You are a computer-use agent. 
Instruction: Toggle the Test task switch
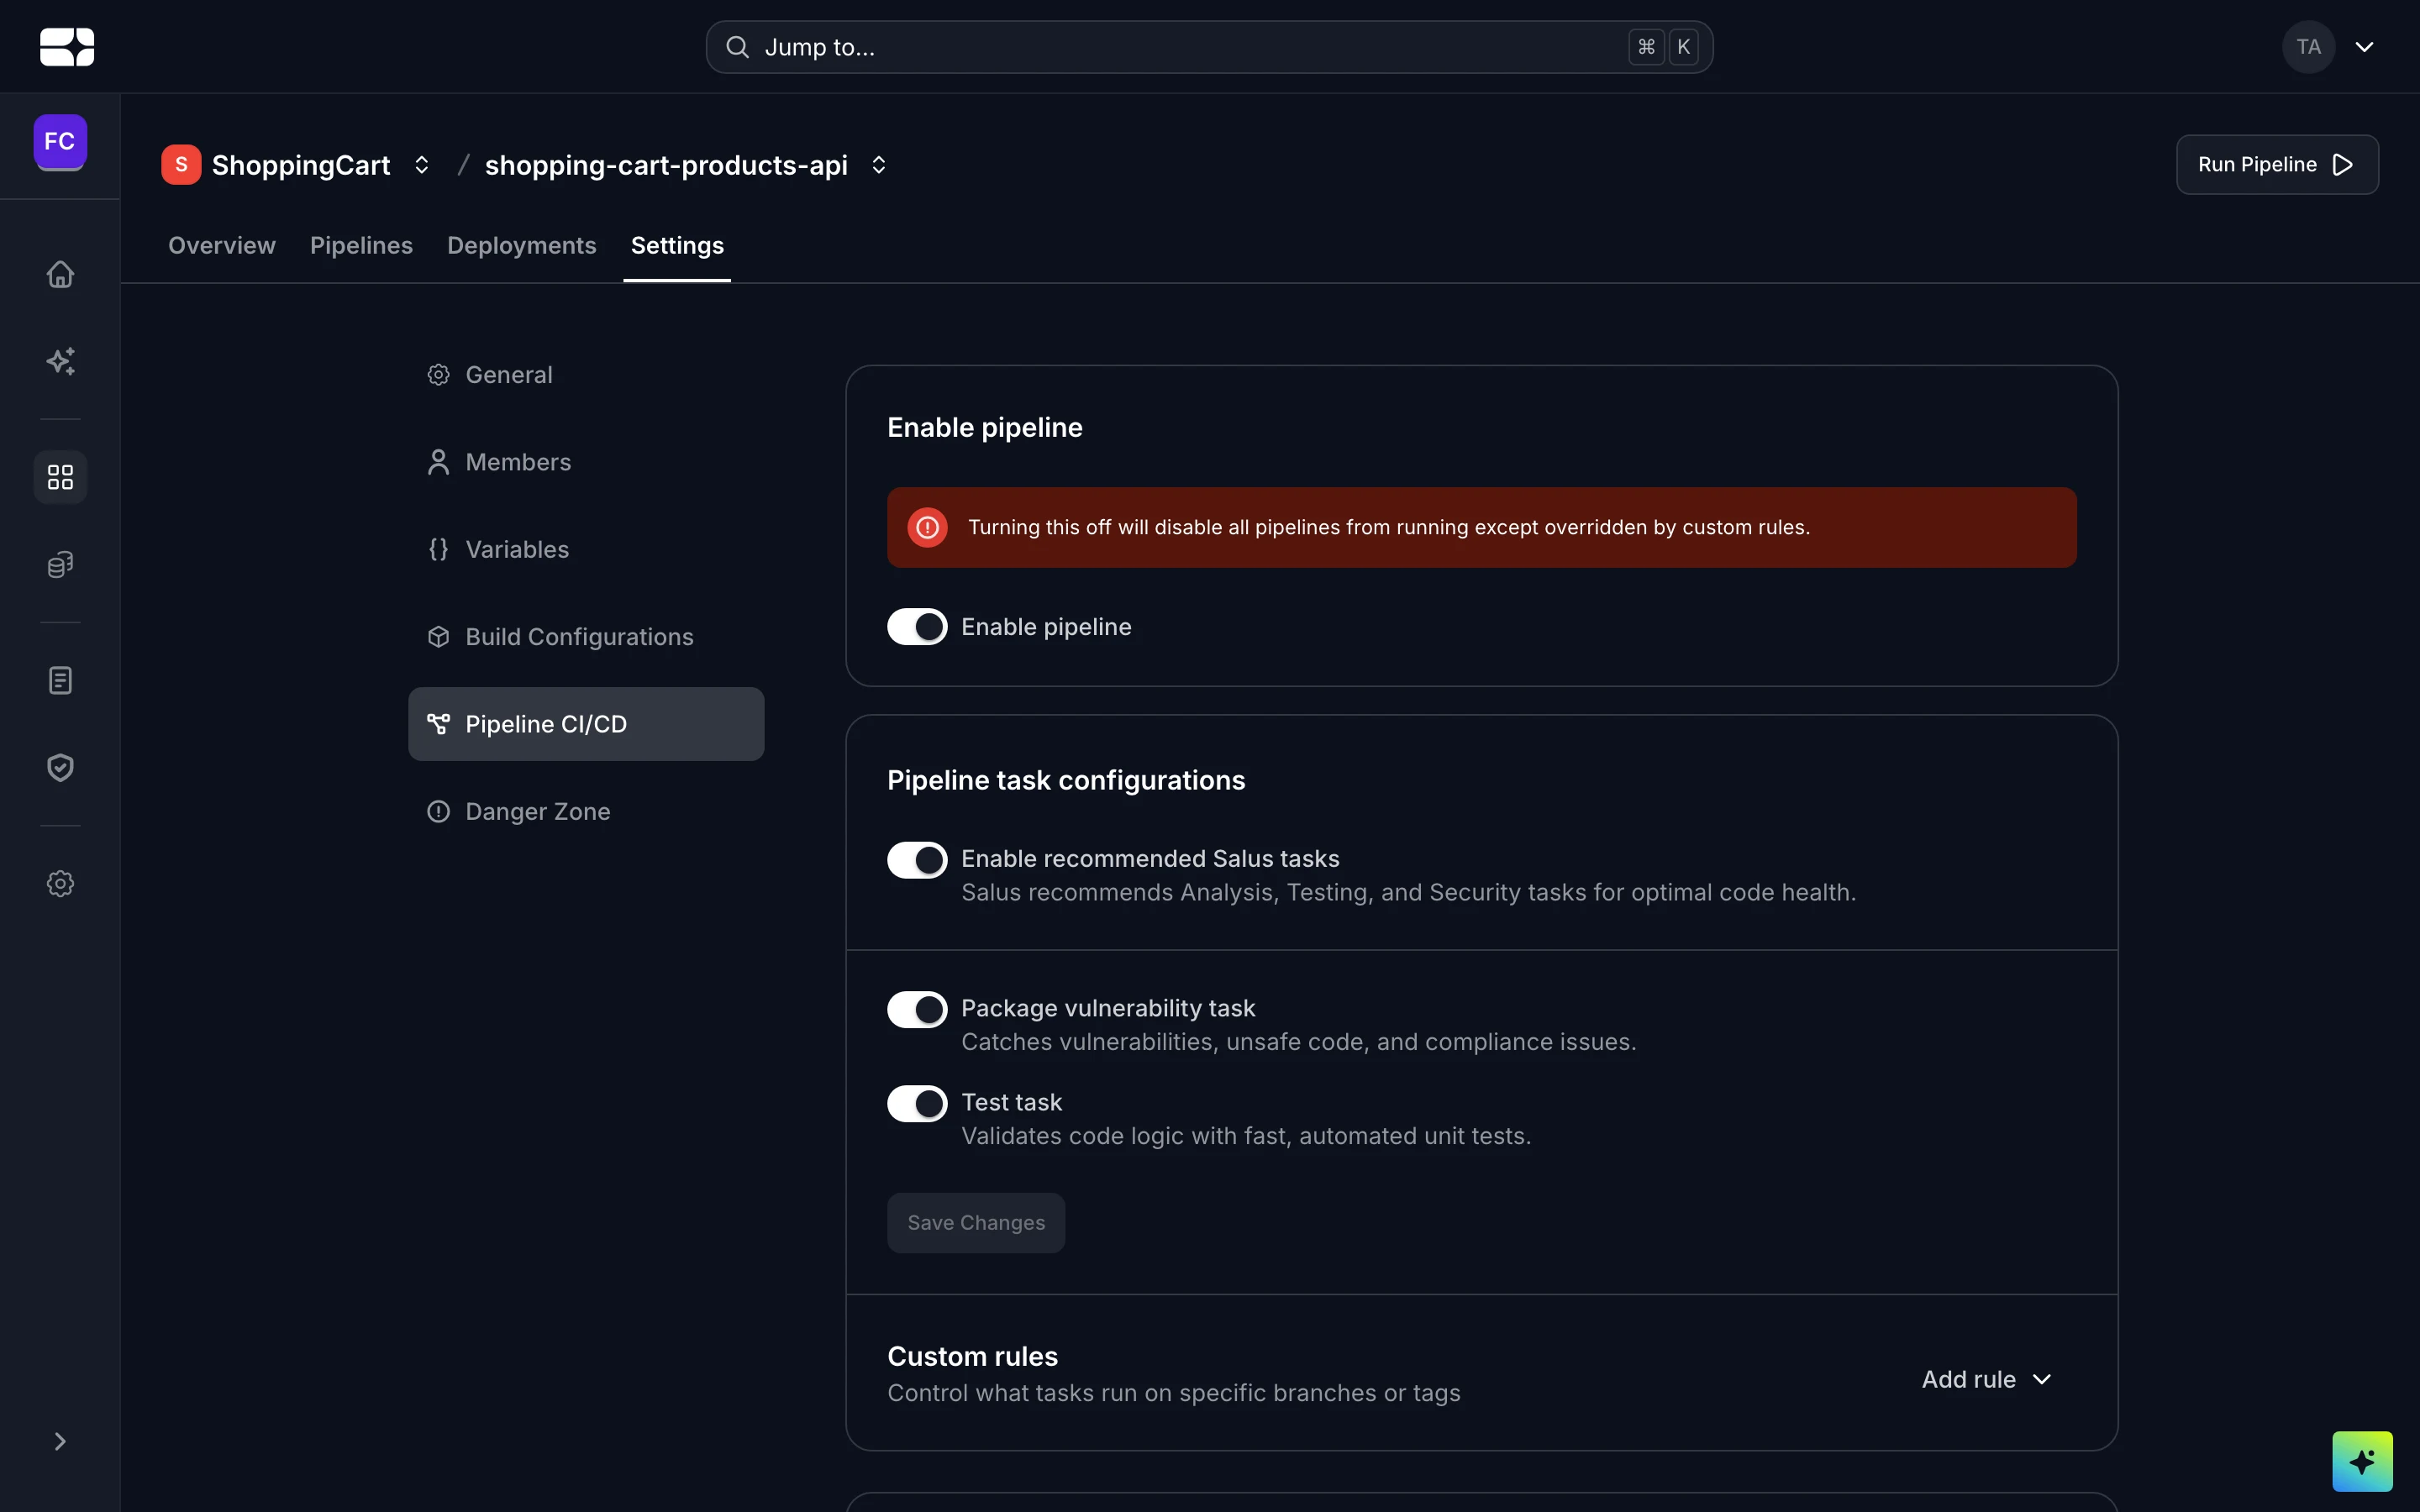tap(917, 1104)
